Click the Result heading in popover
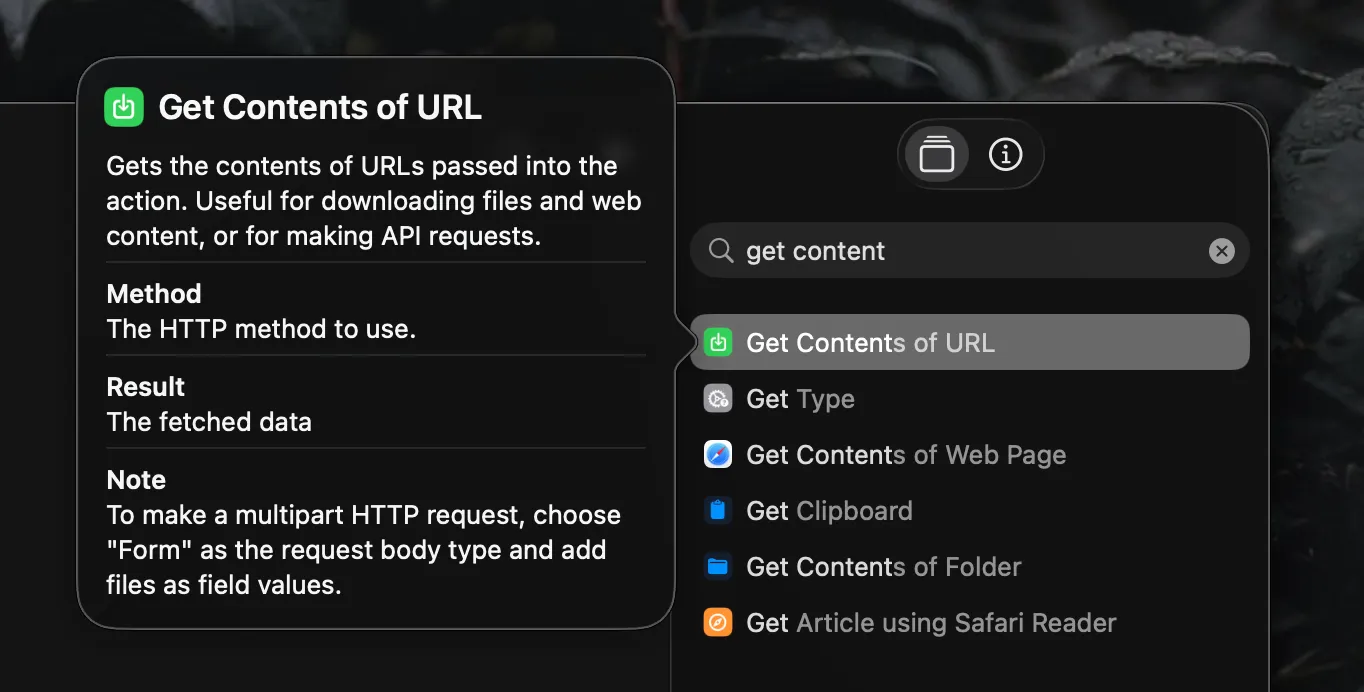 point(146,387)
